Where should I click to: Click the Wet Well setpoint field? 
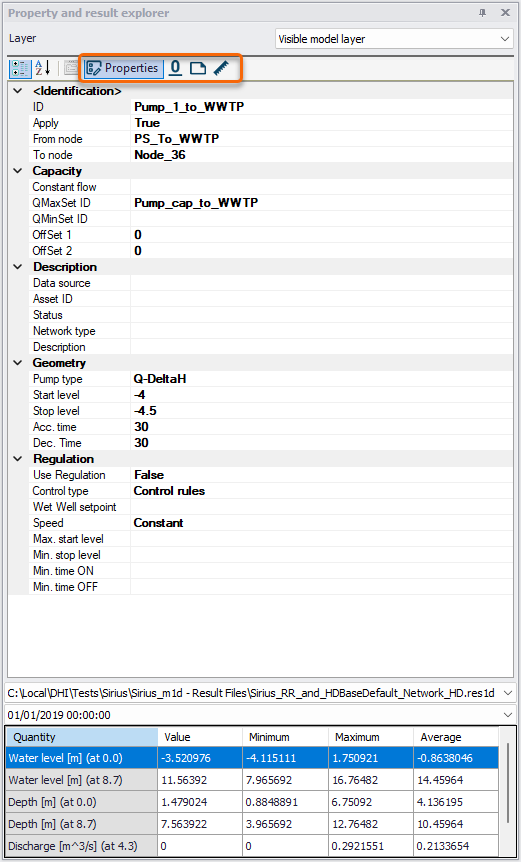tap(322, 507)
